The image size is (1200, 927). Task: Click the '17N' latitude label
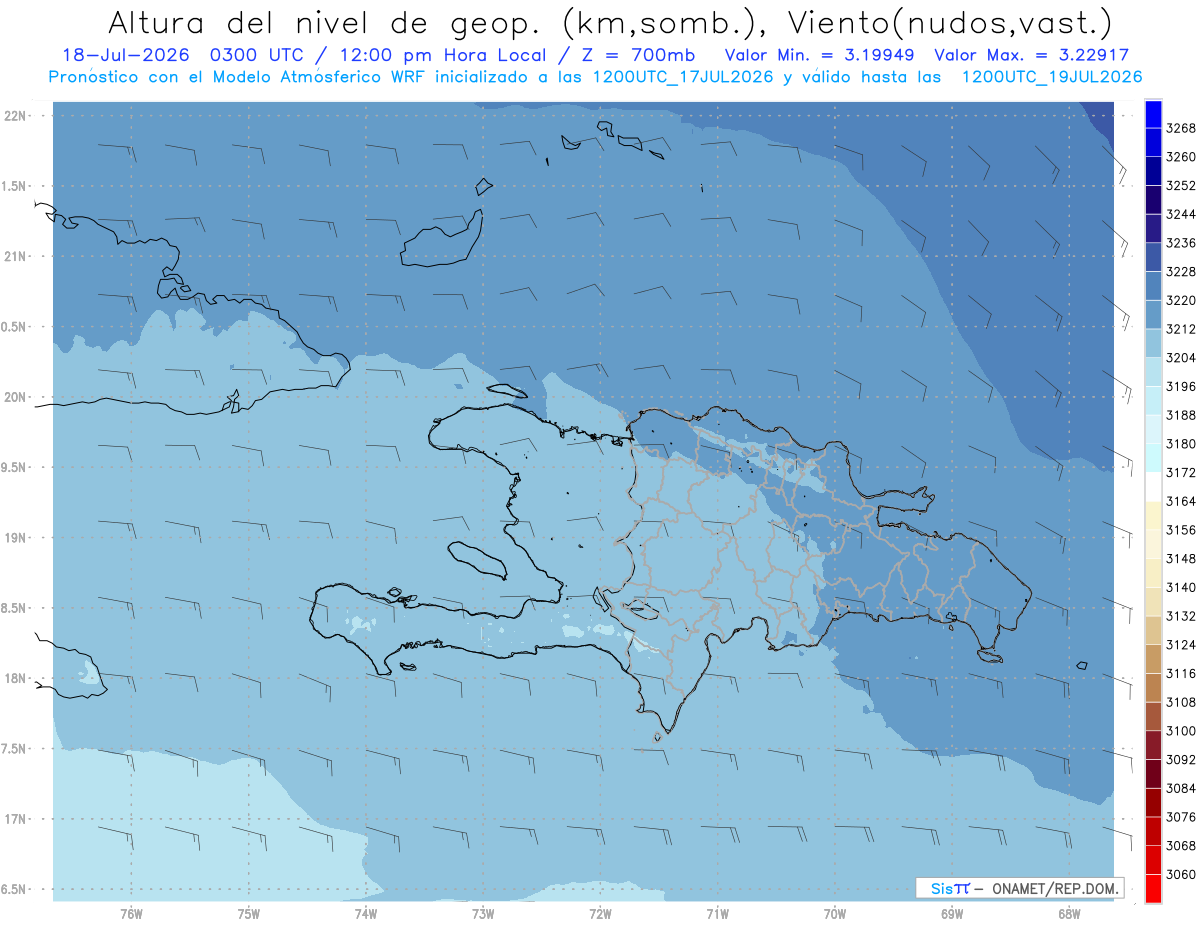click(x=16, y=819)
